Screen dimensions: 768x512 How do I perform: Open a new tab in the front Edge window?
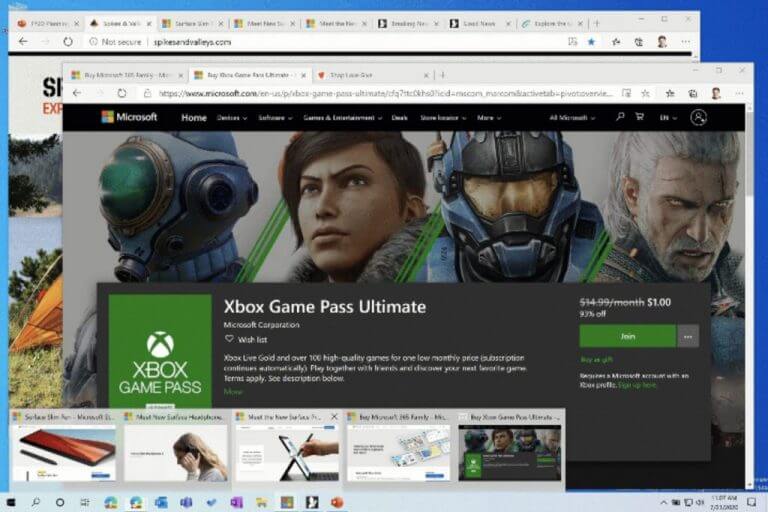(442, 75)
